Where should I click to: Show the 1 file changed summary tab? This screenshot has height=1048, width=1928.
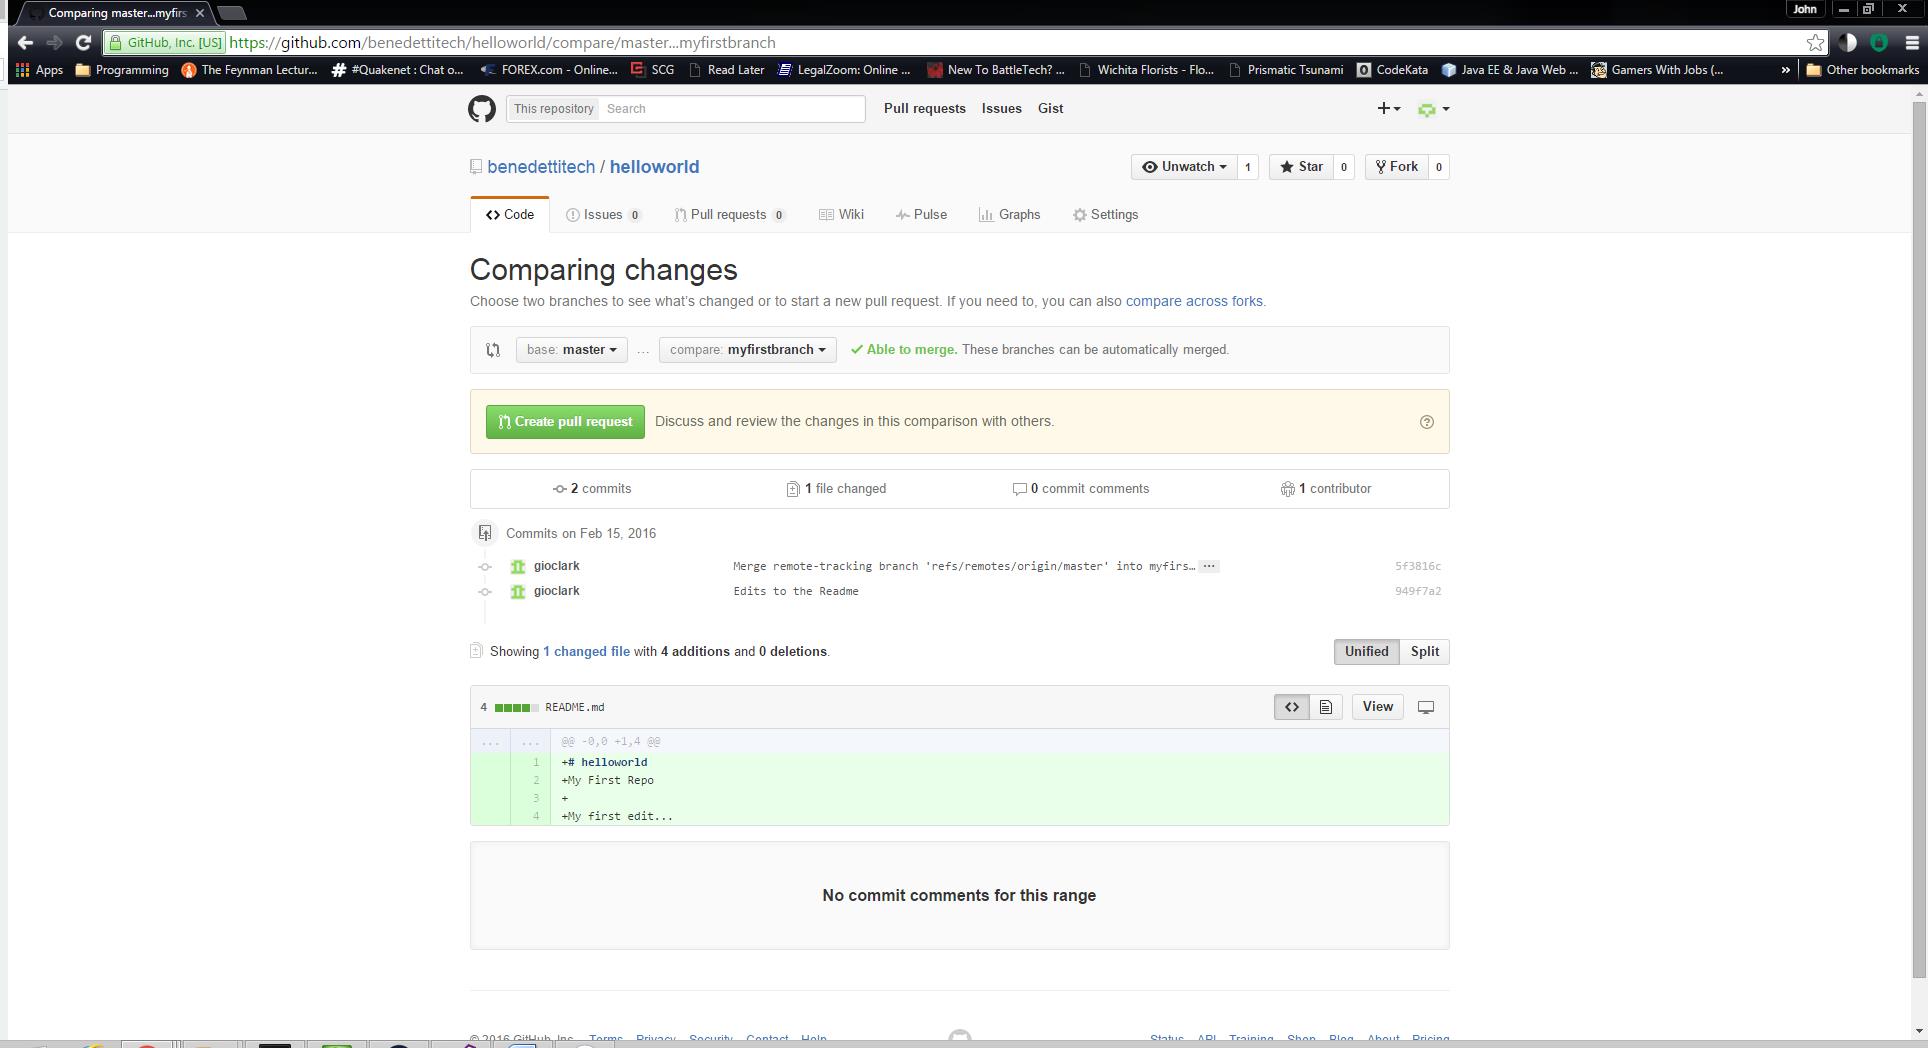coord(836,489)
